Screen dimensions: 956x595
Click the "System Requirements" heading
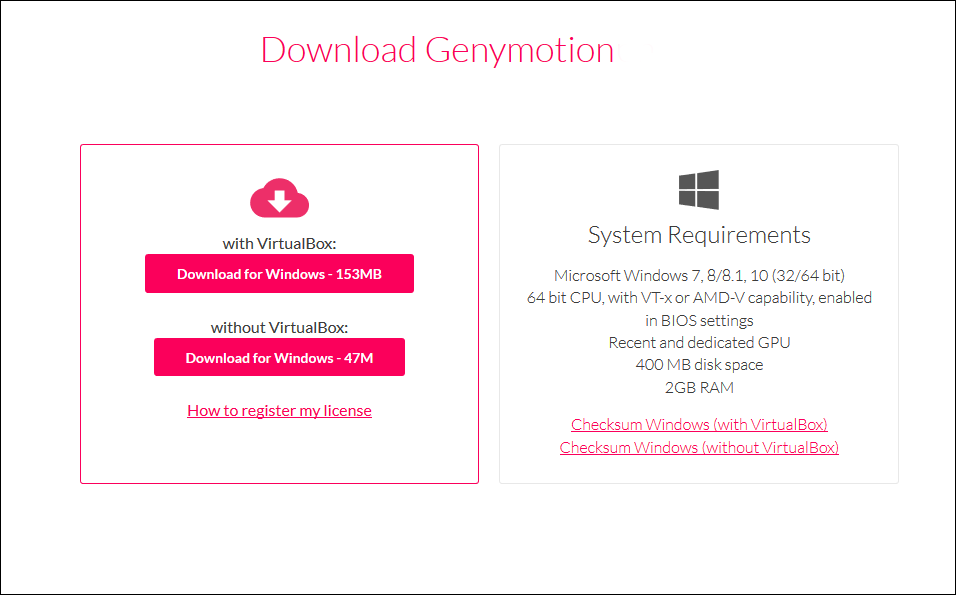click(x=698, y=234)
